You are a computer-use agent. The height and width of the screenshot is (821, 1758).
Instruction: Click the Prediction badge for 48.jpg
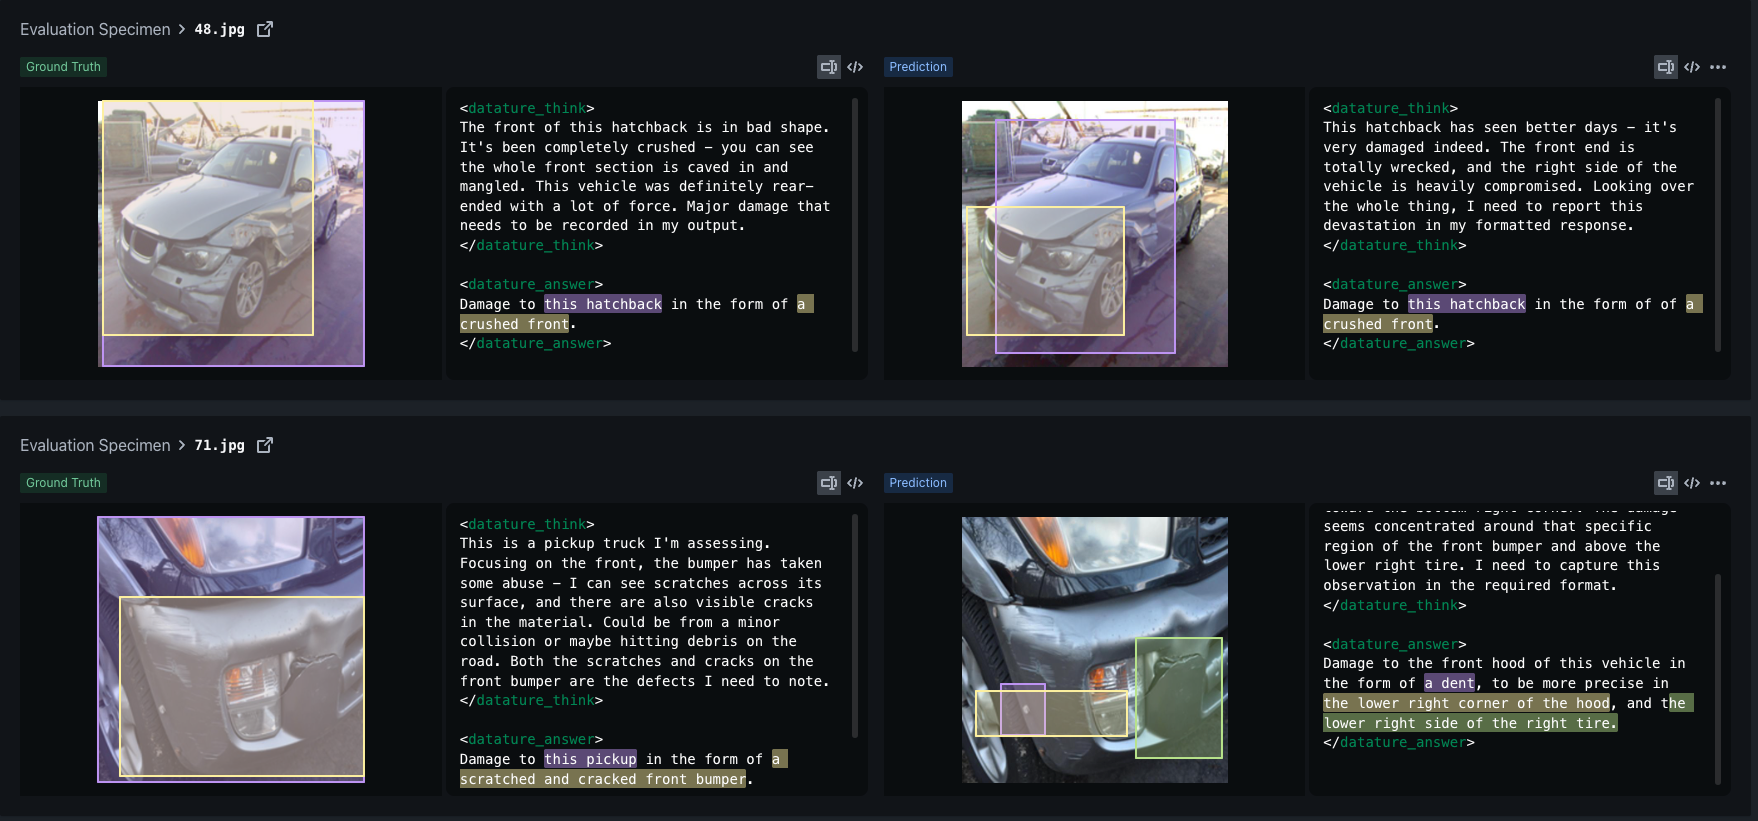(918, 67)
